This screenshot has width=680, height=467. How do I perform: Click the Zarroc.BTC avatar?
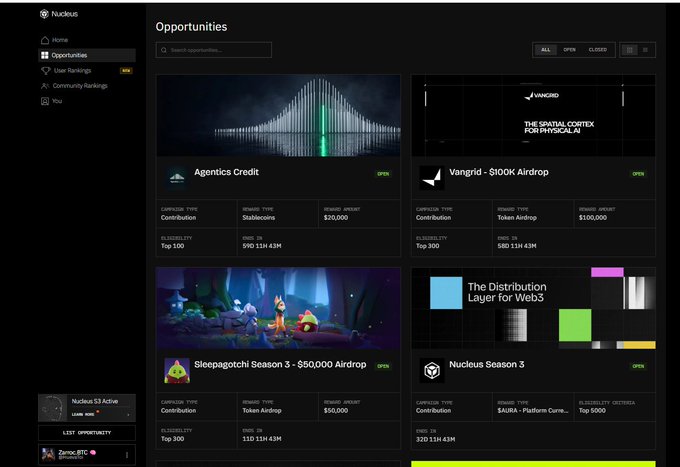(48, 454)
